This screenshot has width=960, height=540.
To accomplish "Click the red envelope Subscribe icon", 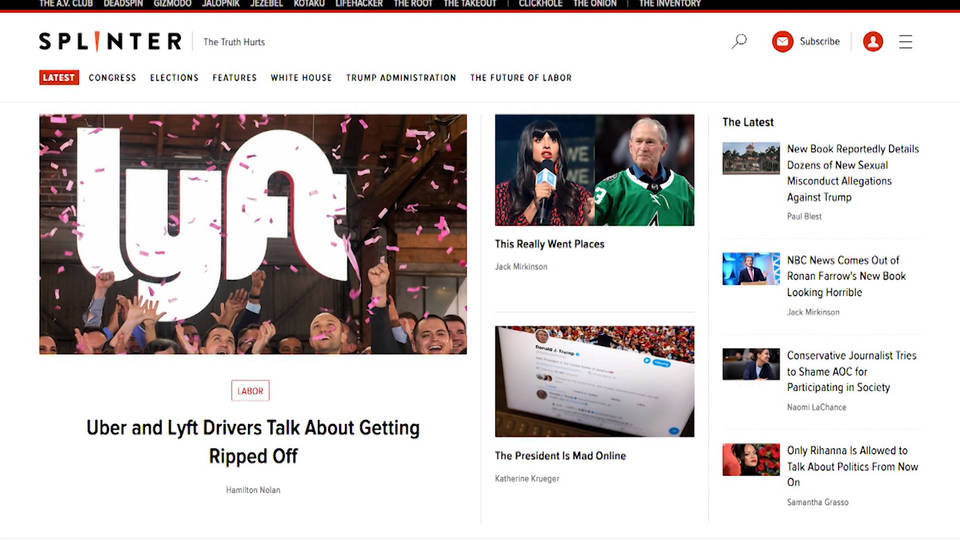I will pyautogui.click(x=782, y=42).
